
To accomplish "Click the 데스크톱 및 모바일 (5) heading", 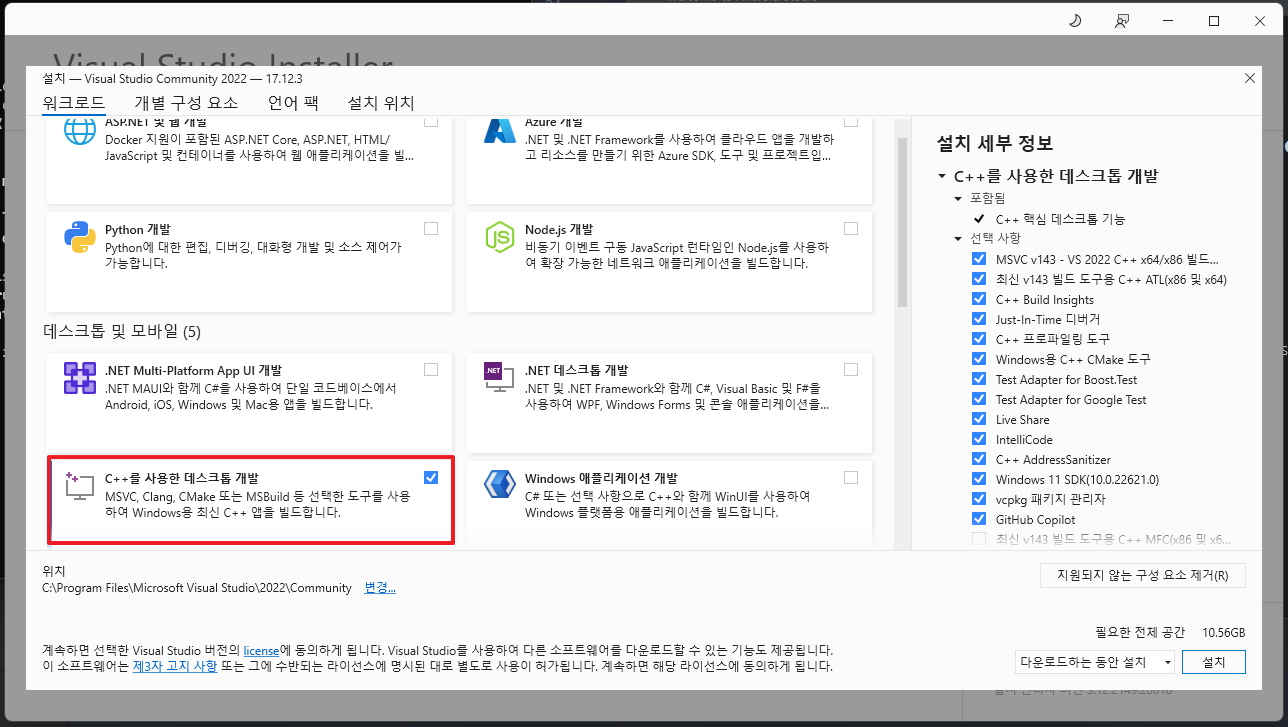I will point(122,331).
